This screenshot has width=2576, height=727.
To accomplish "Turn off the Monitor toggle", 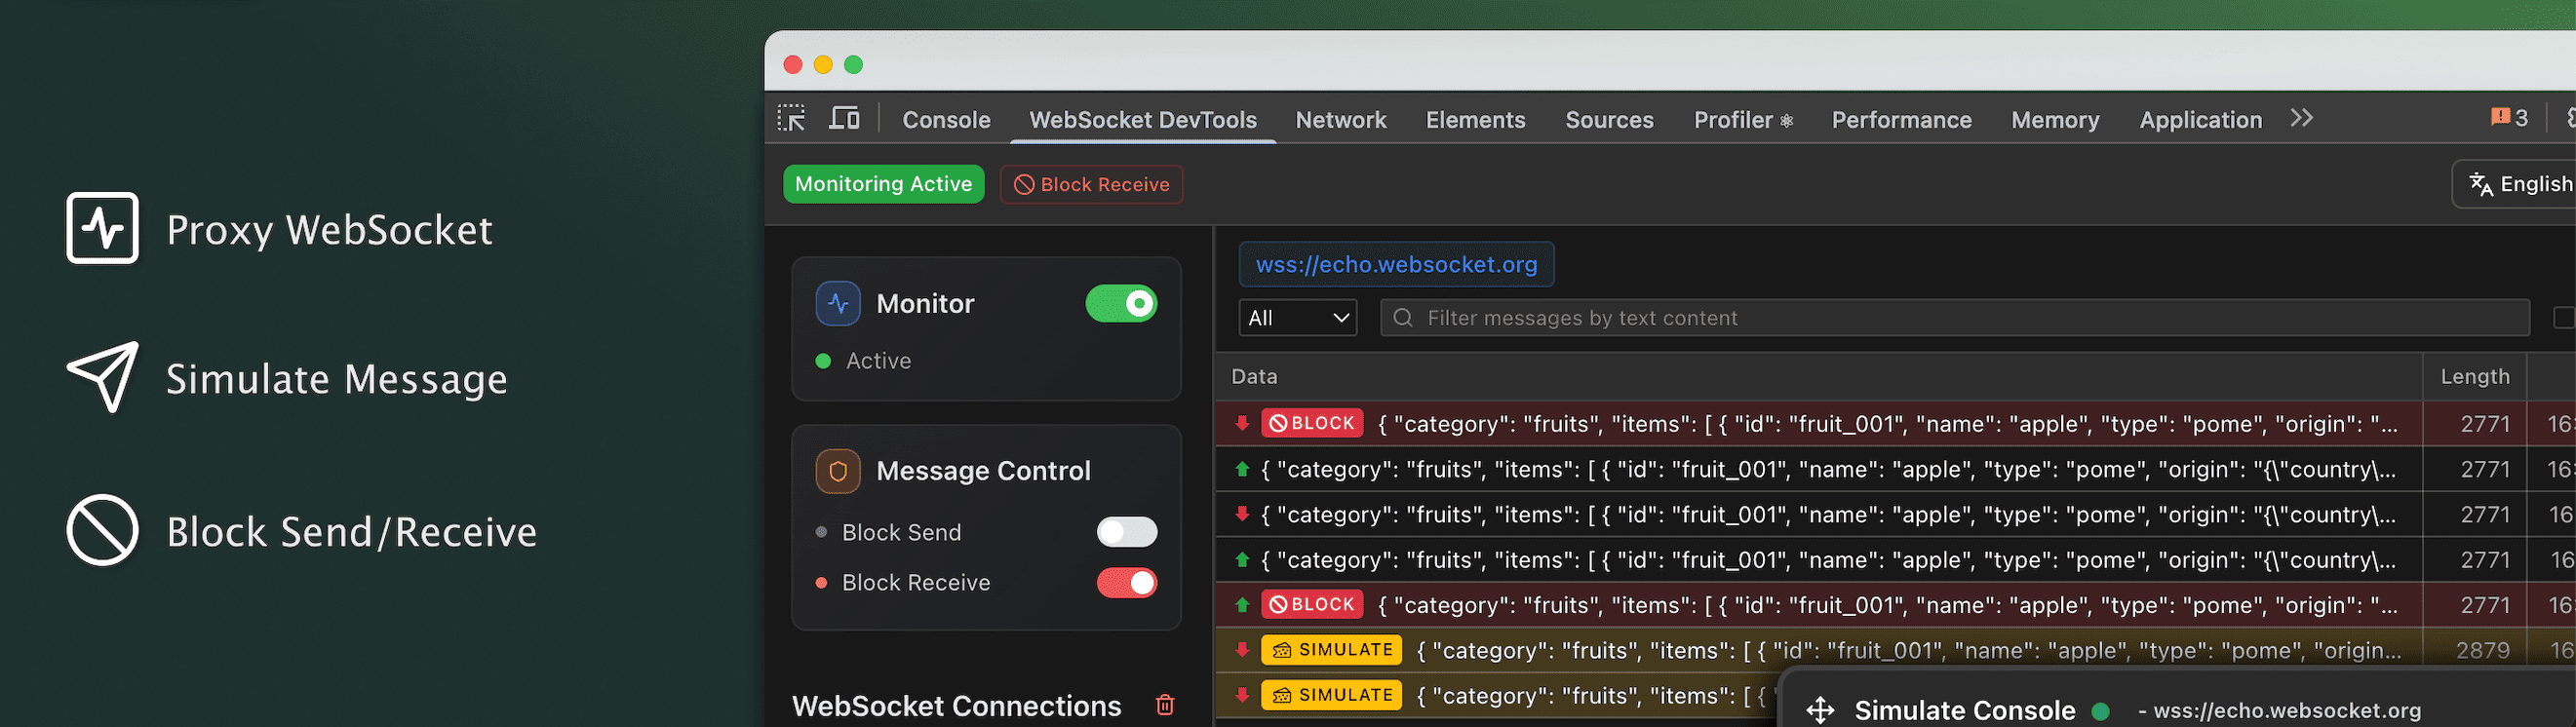I will 1121,304.
